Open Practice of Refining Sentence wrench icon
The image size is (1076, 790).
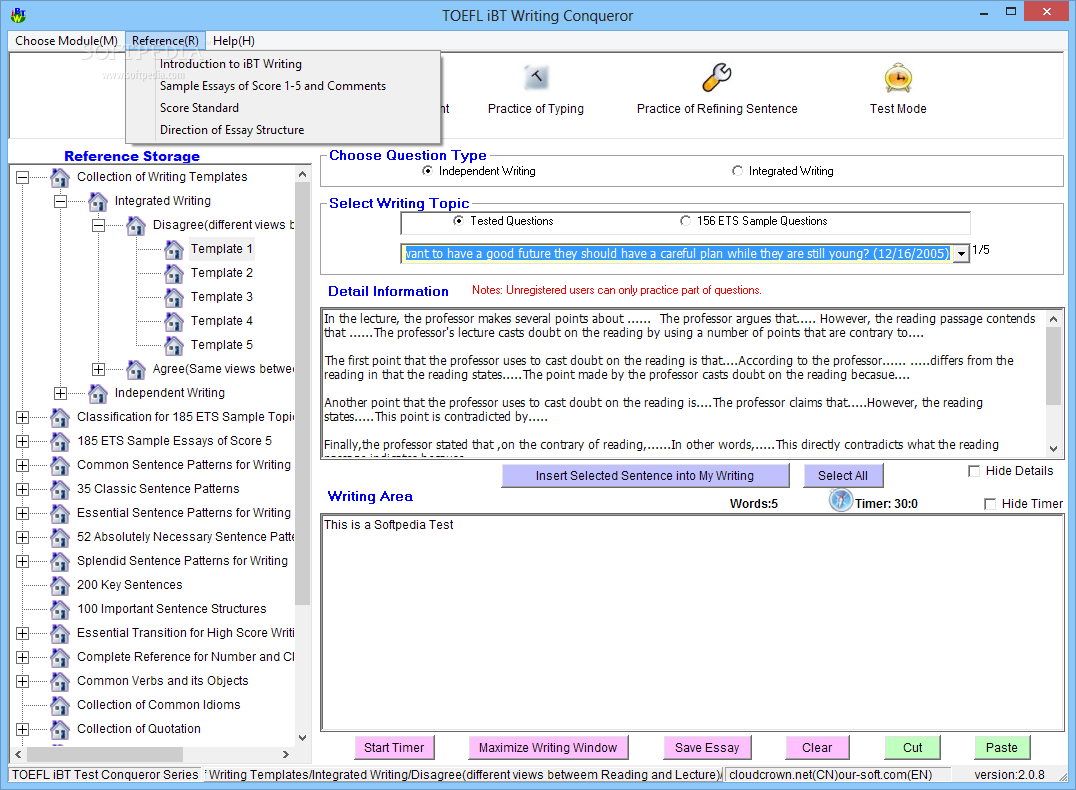pos(716,78)
